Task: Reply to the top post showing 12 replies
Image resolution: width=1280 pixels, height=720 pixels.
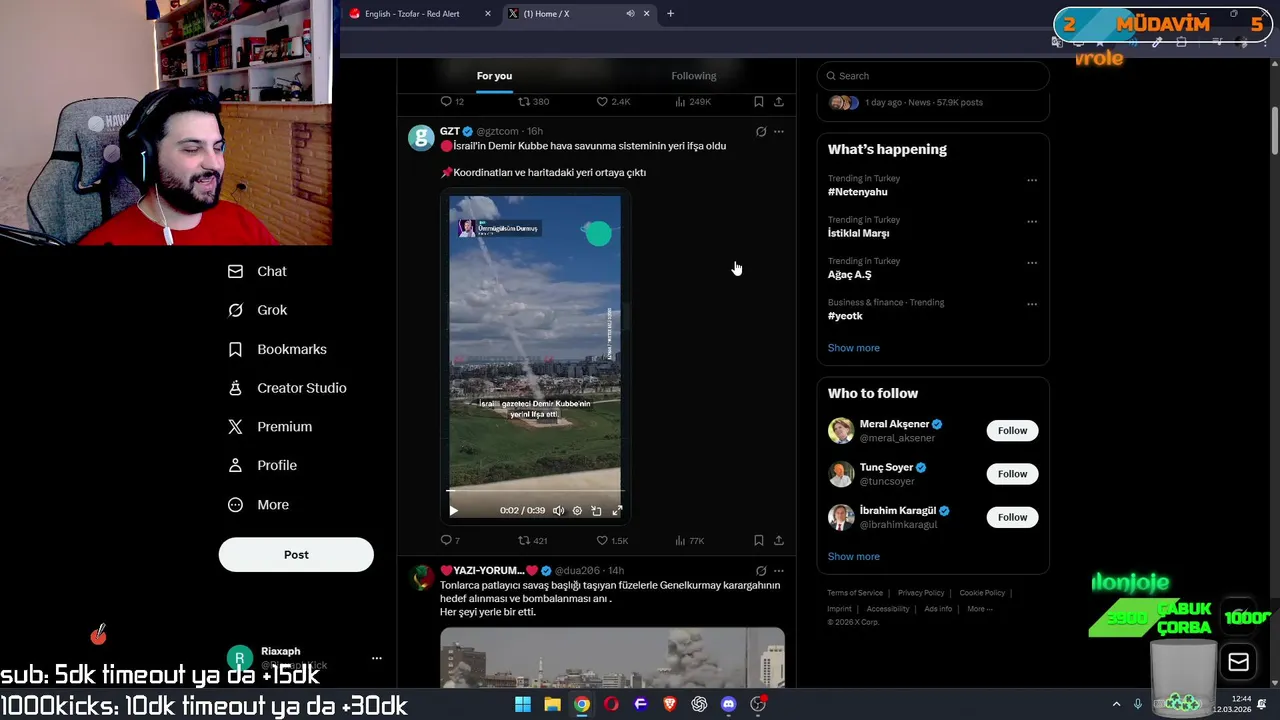Action: click(452, 102)
